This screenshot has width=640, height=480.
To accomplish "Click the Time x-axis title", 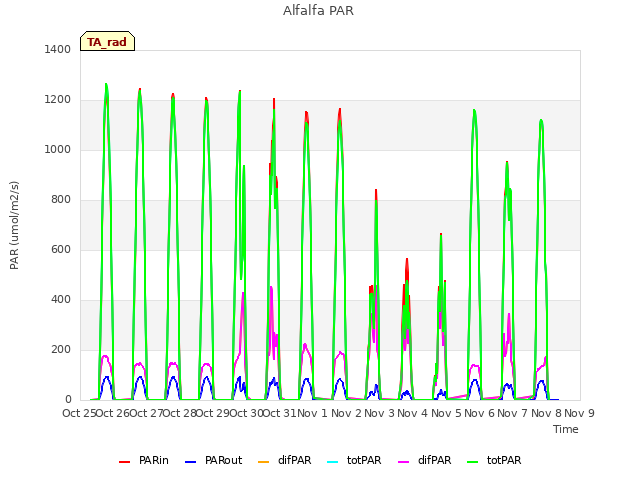I will click(x=565, y=429).
